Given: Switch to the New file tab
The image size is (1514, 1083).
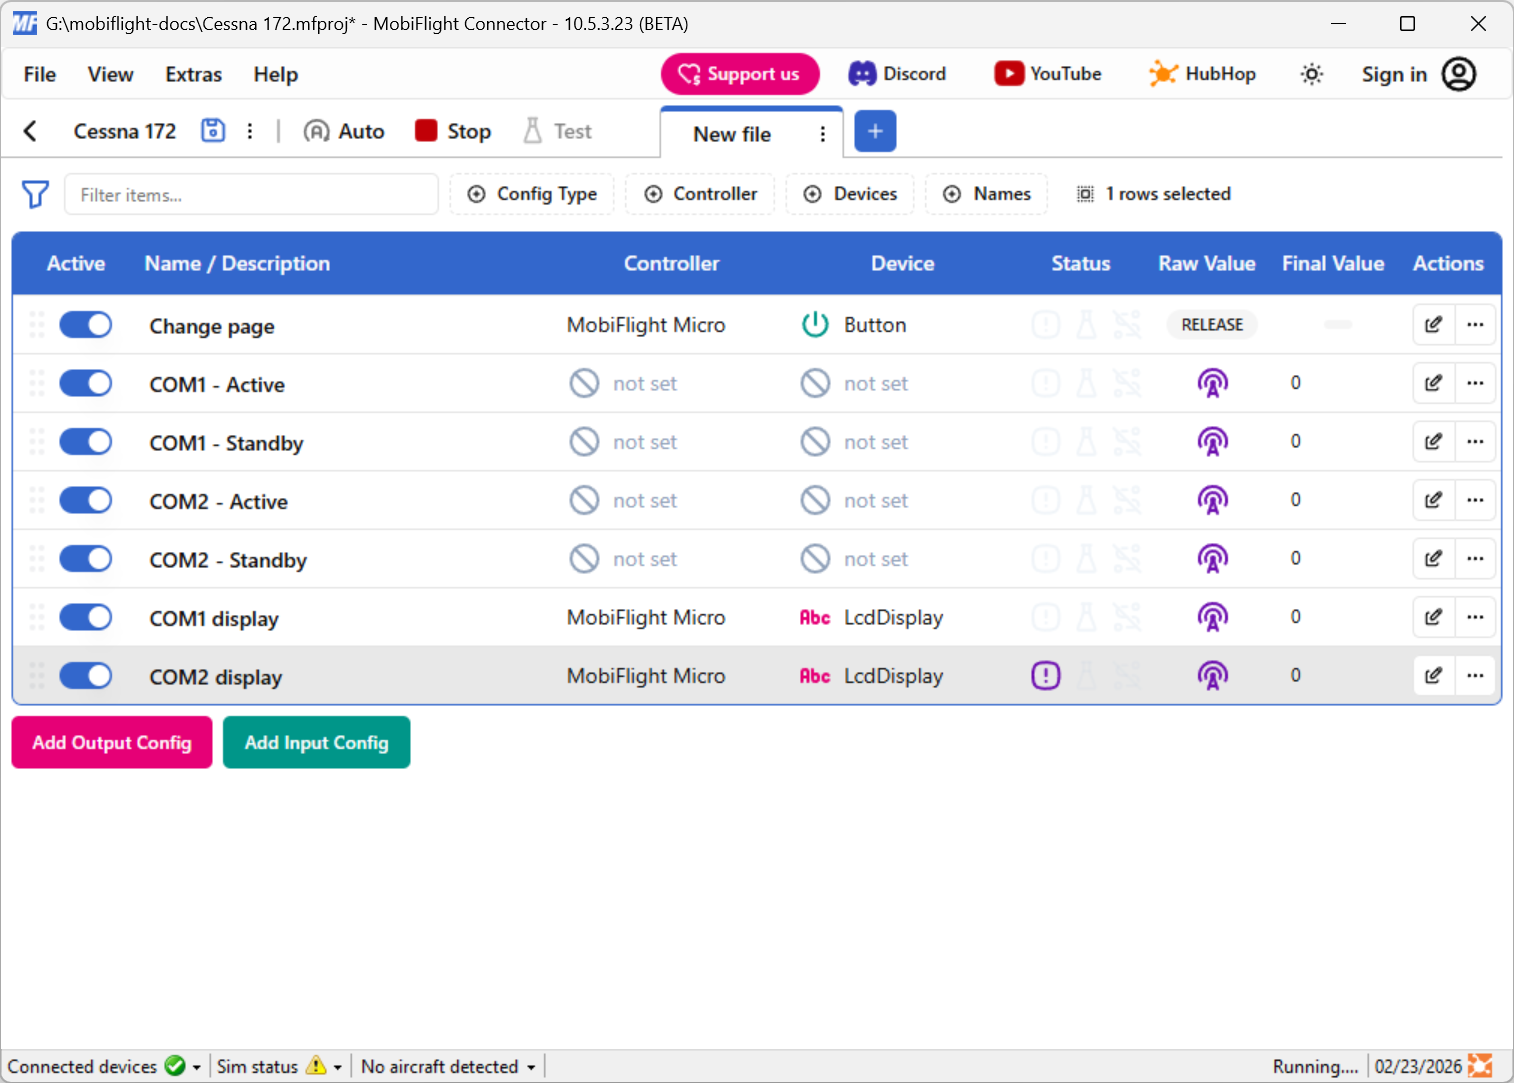Looking at the screenshot, I should [731, 133].
